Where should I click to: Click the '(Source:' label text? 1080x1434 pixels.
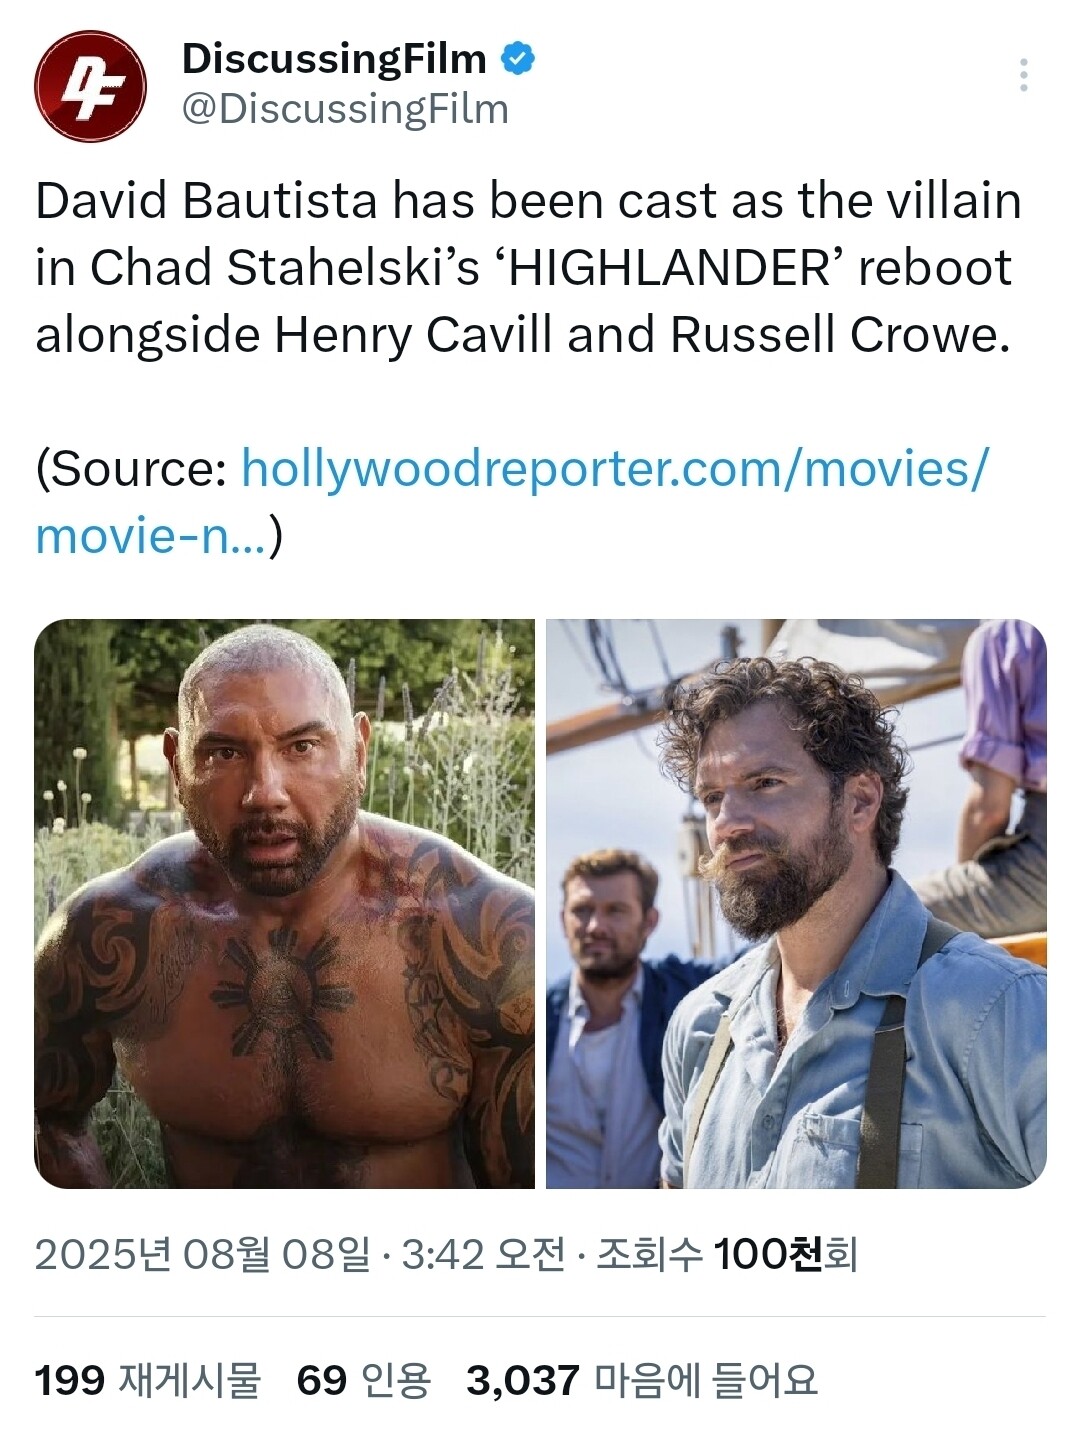(x=132, y=468)
